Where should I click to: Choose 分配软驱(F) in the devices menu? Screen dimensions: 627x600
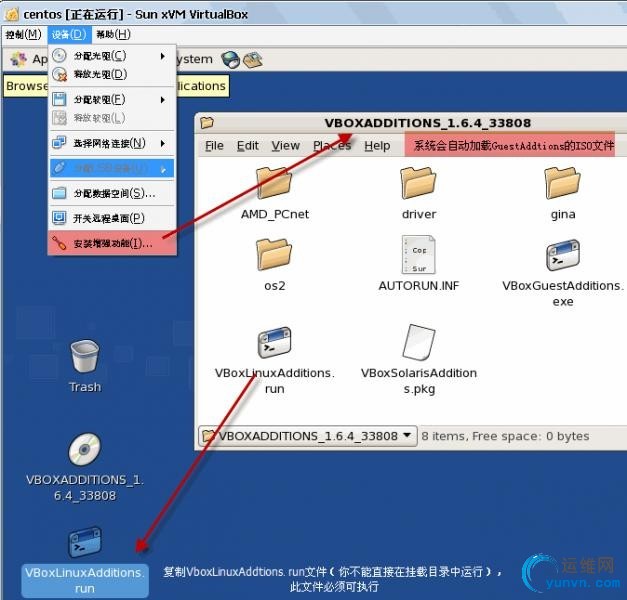coord(112,99)
